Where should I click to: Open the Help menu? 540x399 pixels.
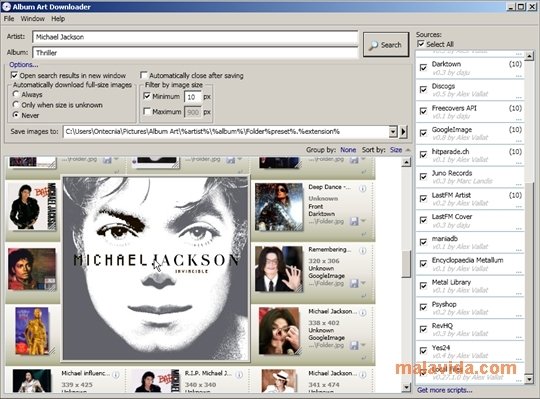point(58,19)
